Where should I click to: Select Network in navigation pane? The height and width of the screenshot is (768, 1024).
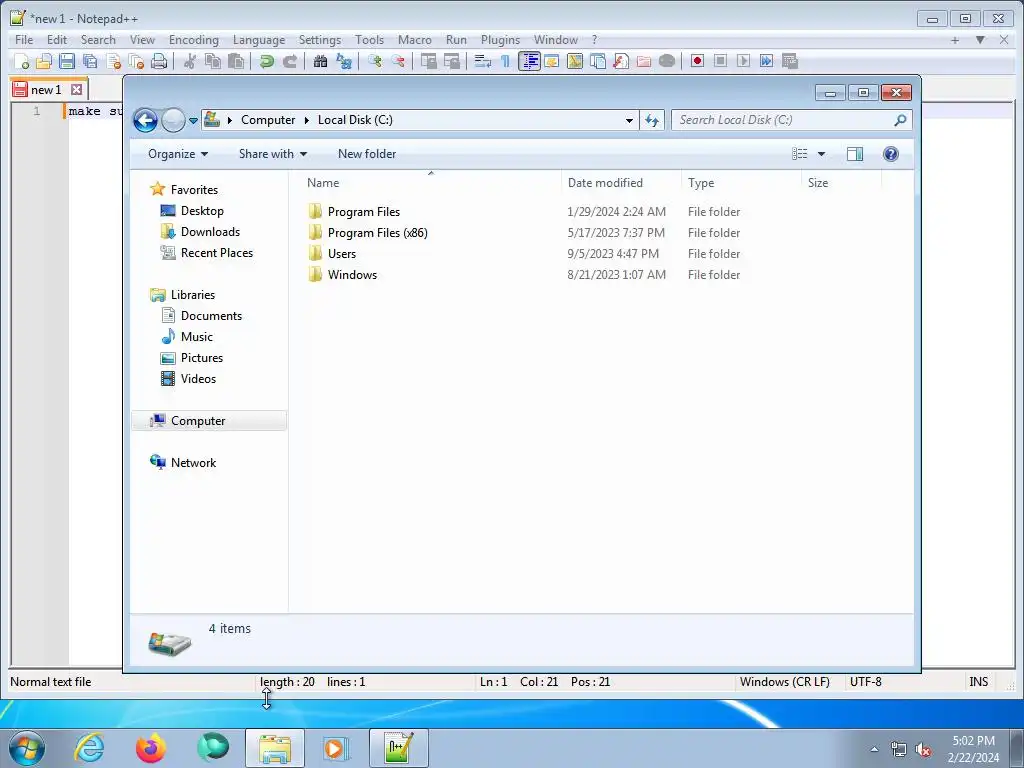point(193,463)
